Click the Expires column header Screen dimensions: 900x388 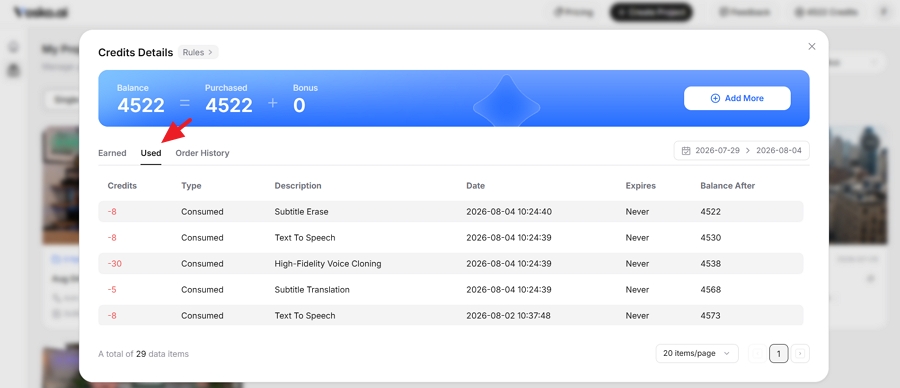tap(641, 186)
